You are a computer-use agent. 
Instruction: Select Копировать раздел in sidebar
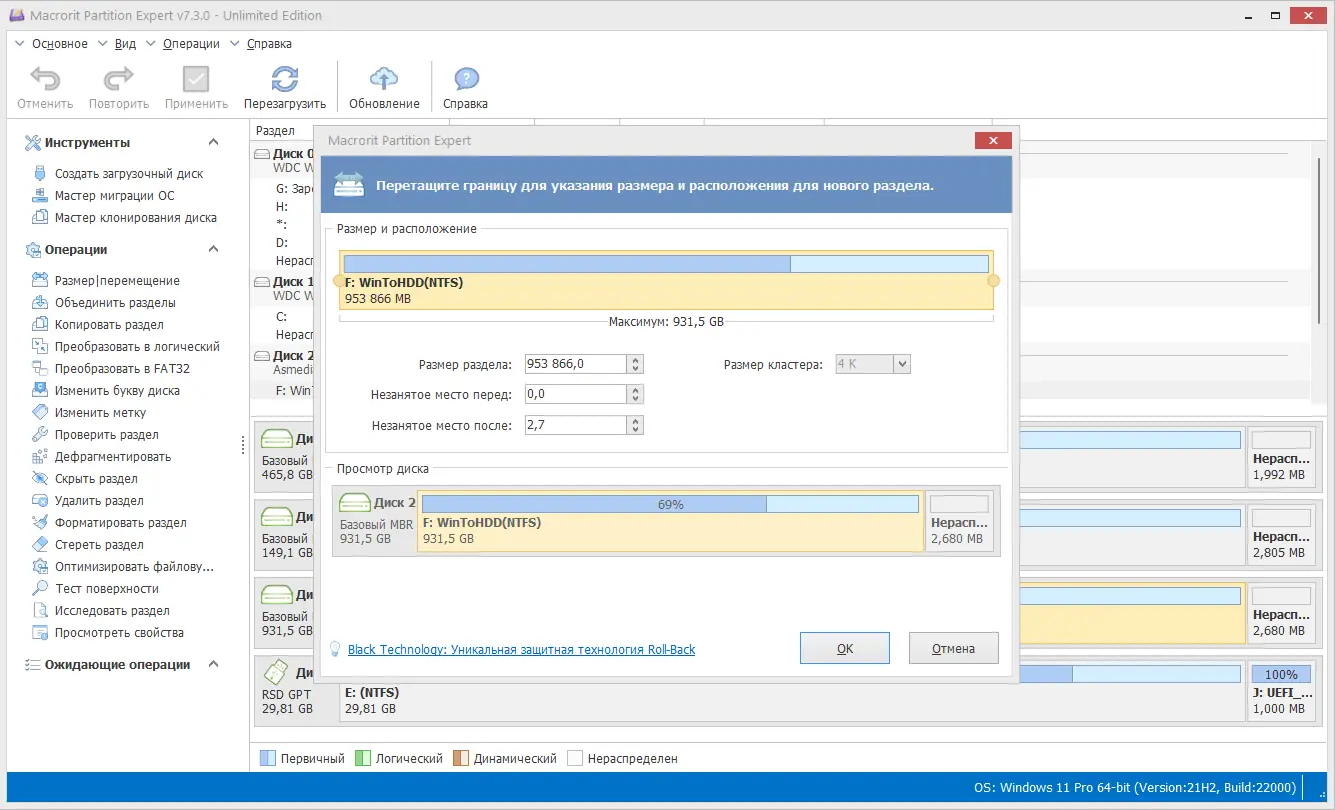[109, 325]
